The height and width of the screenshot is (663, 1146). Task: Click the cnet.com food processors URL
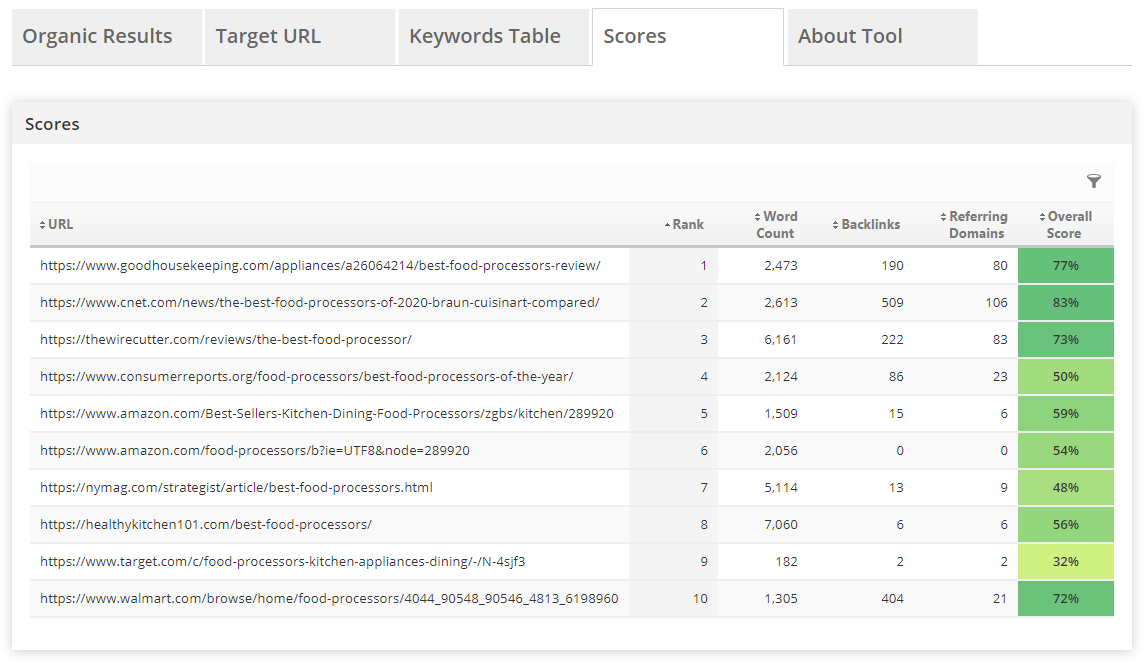[320, 303]
